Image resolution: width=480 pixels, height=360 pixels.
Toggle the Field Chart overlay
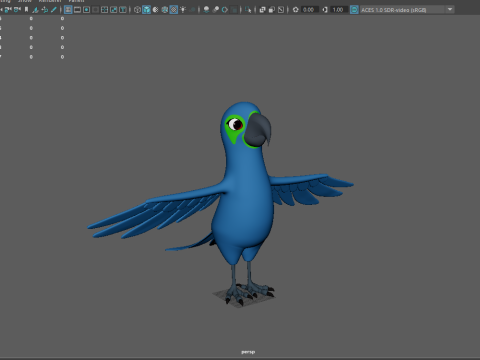click(104, 10)
